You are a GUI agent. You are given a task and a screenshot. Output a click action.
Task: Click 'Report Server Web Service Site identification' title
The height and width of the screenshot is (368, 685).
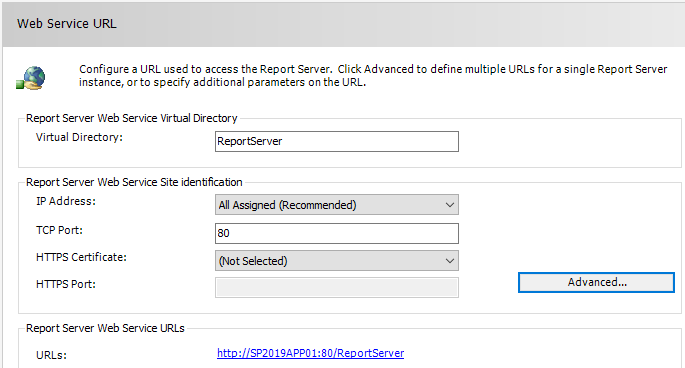[134, 182]
